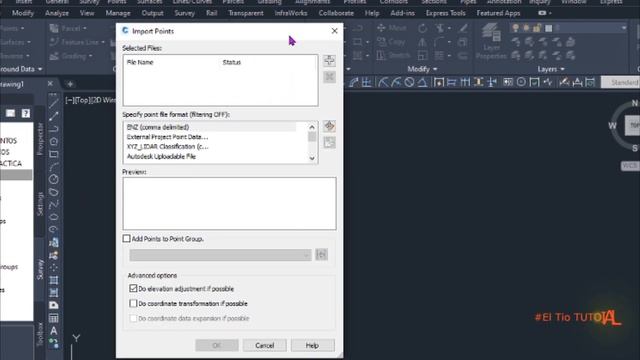Switch to the Settings toolspace tab

tap(40, 204)
